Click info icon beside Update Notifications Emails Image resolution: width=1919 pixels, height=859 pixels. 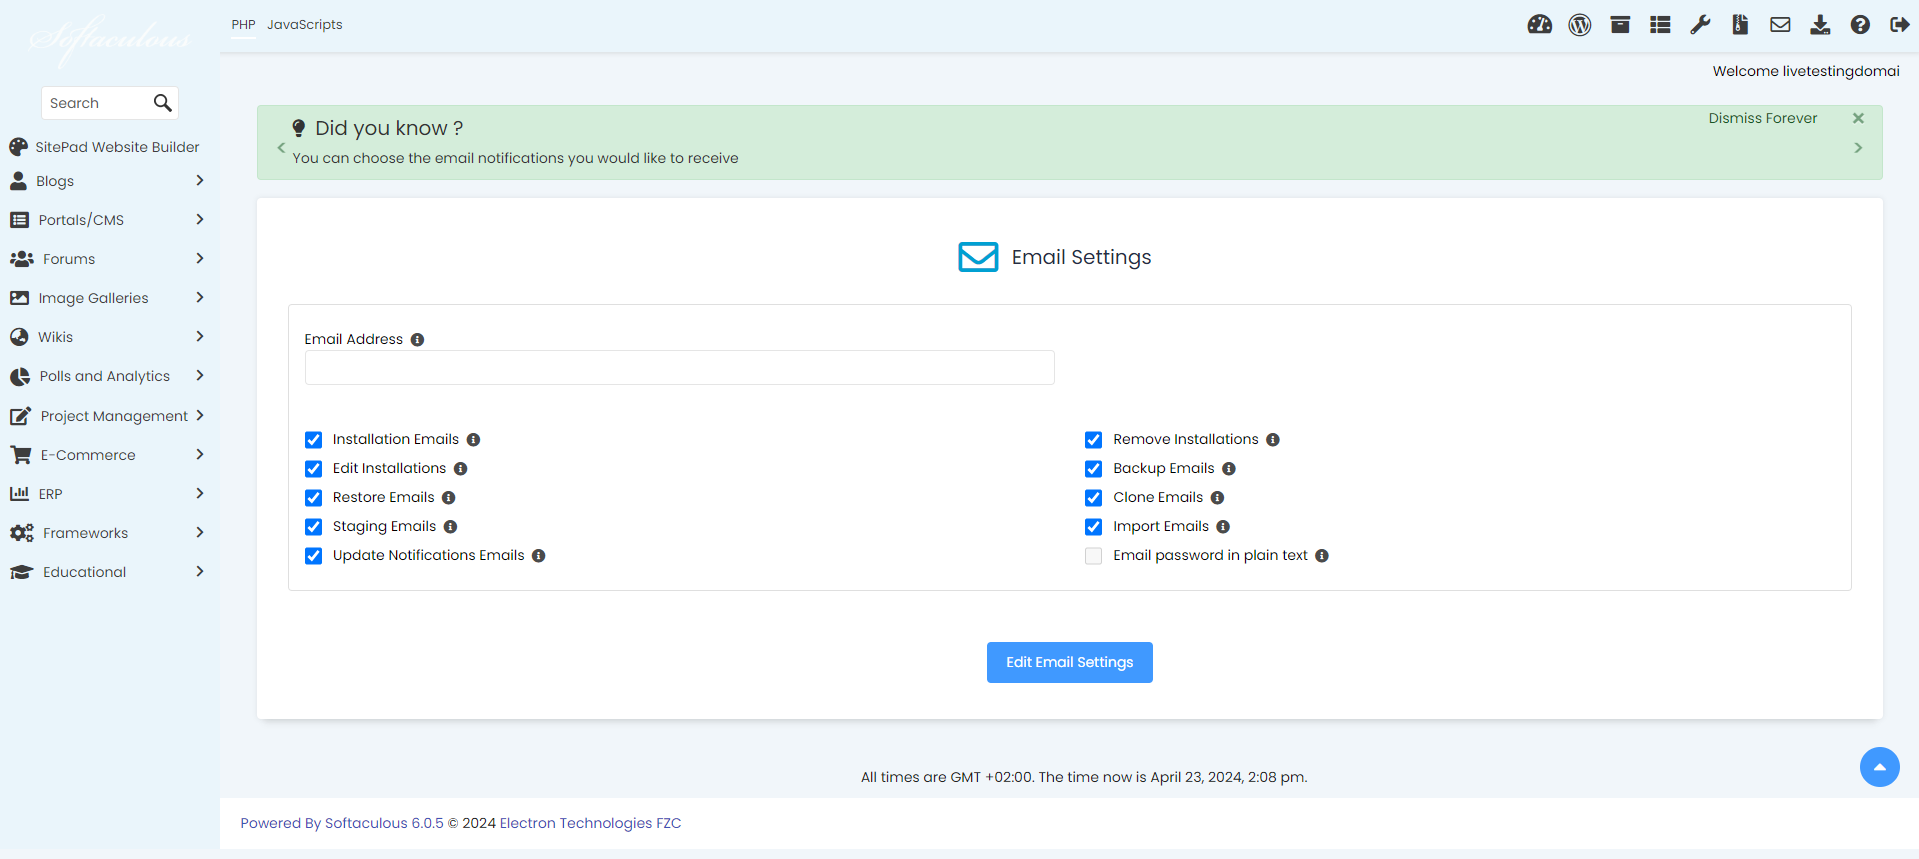539,556
